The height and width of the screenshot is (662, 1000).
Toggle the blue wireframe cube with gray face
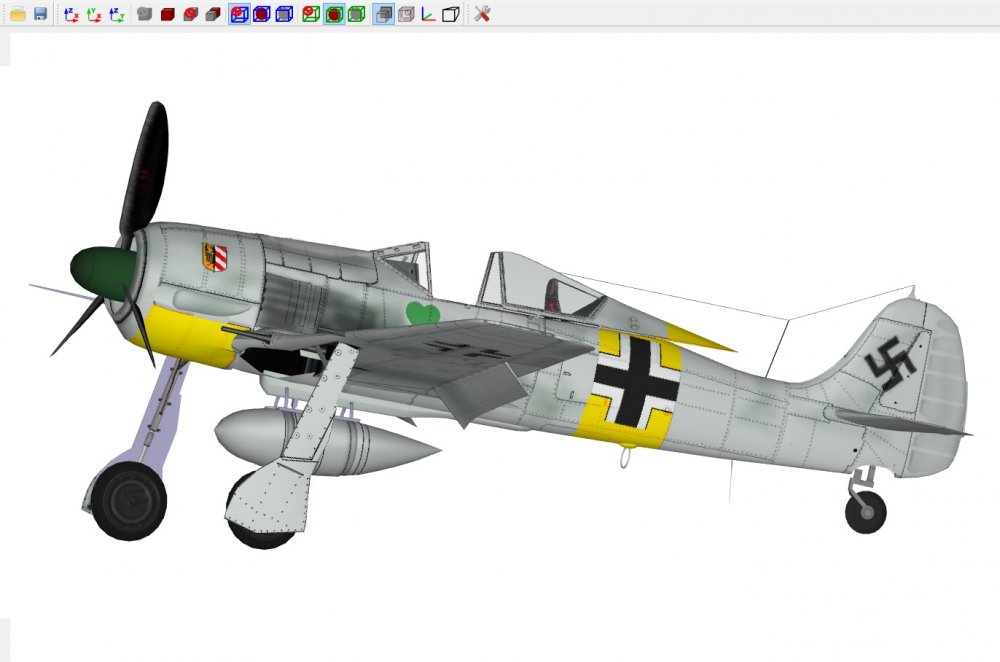284,14
